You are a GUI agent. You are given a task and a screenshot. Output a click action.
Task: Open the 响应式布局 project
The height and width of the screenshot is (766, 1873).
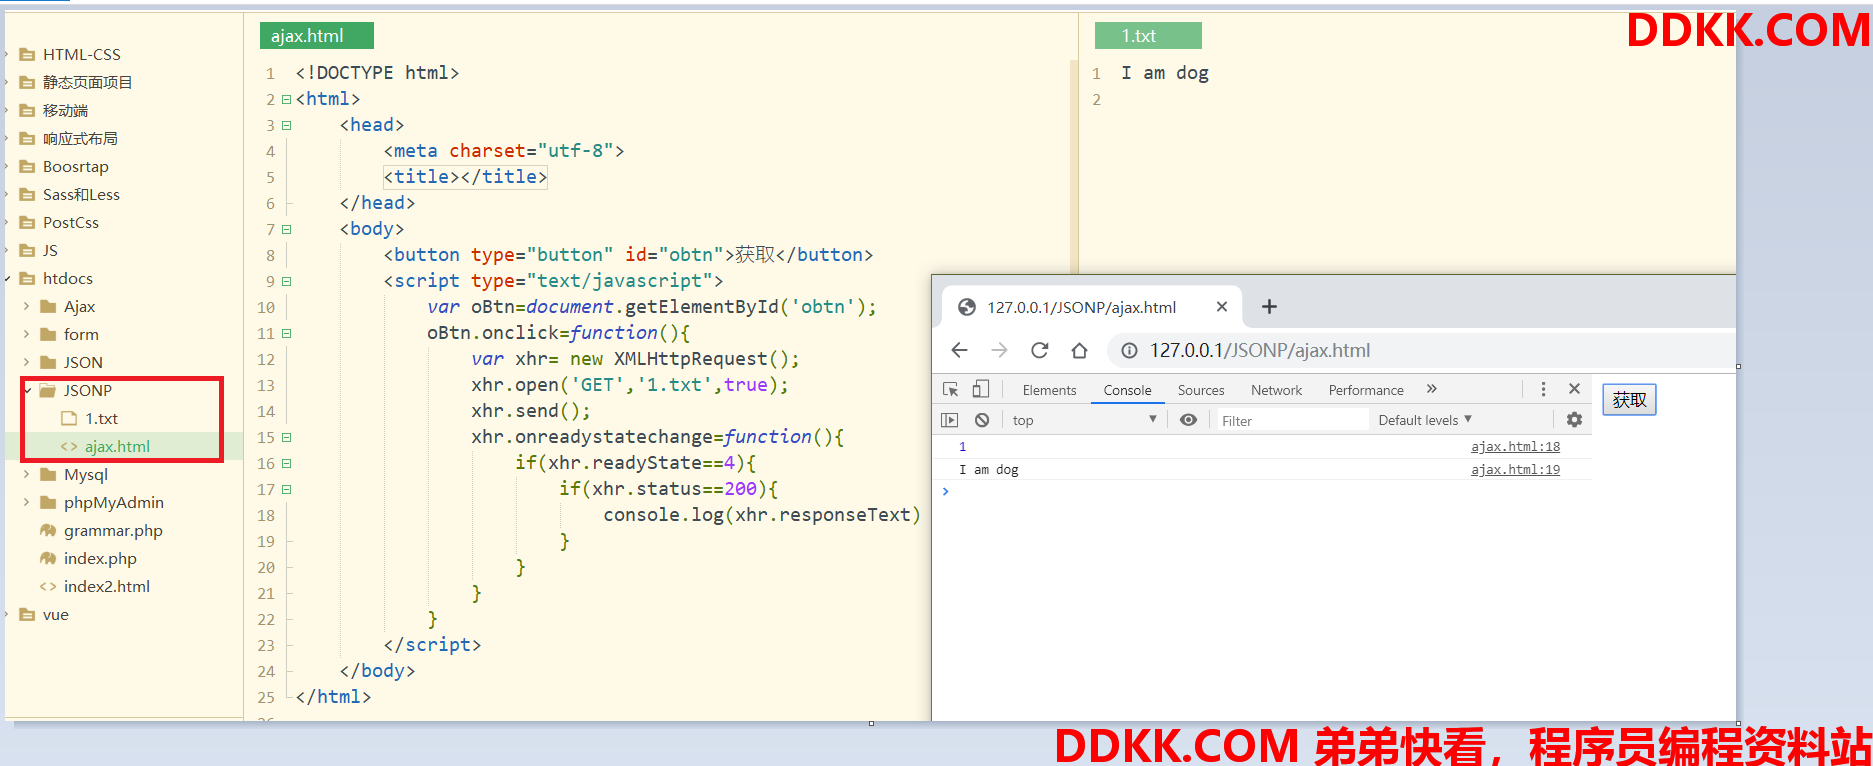80,139
